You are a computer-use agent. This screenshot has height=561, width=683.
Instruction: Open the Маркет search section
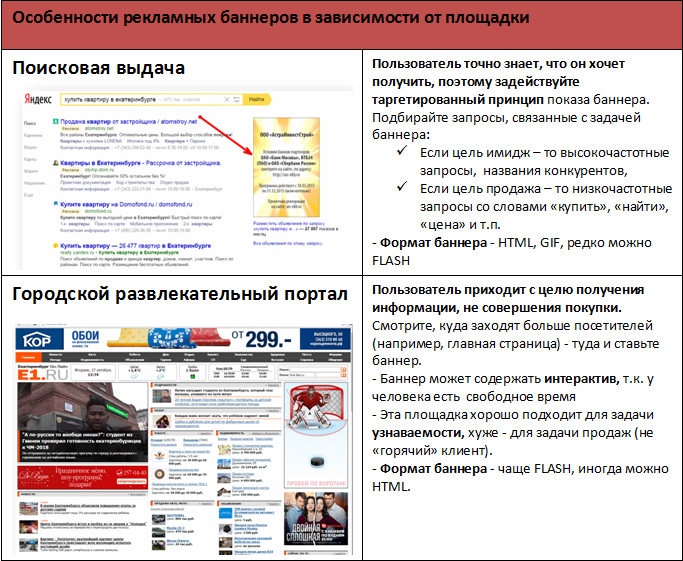coord(31,171)
